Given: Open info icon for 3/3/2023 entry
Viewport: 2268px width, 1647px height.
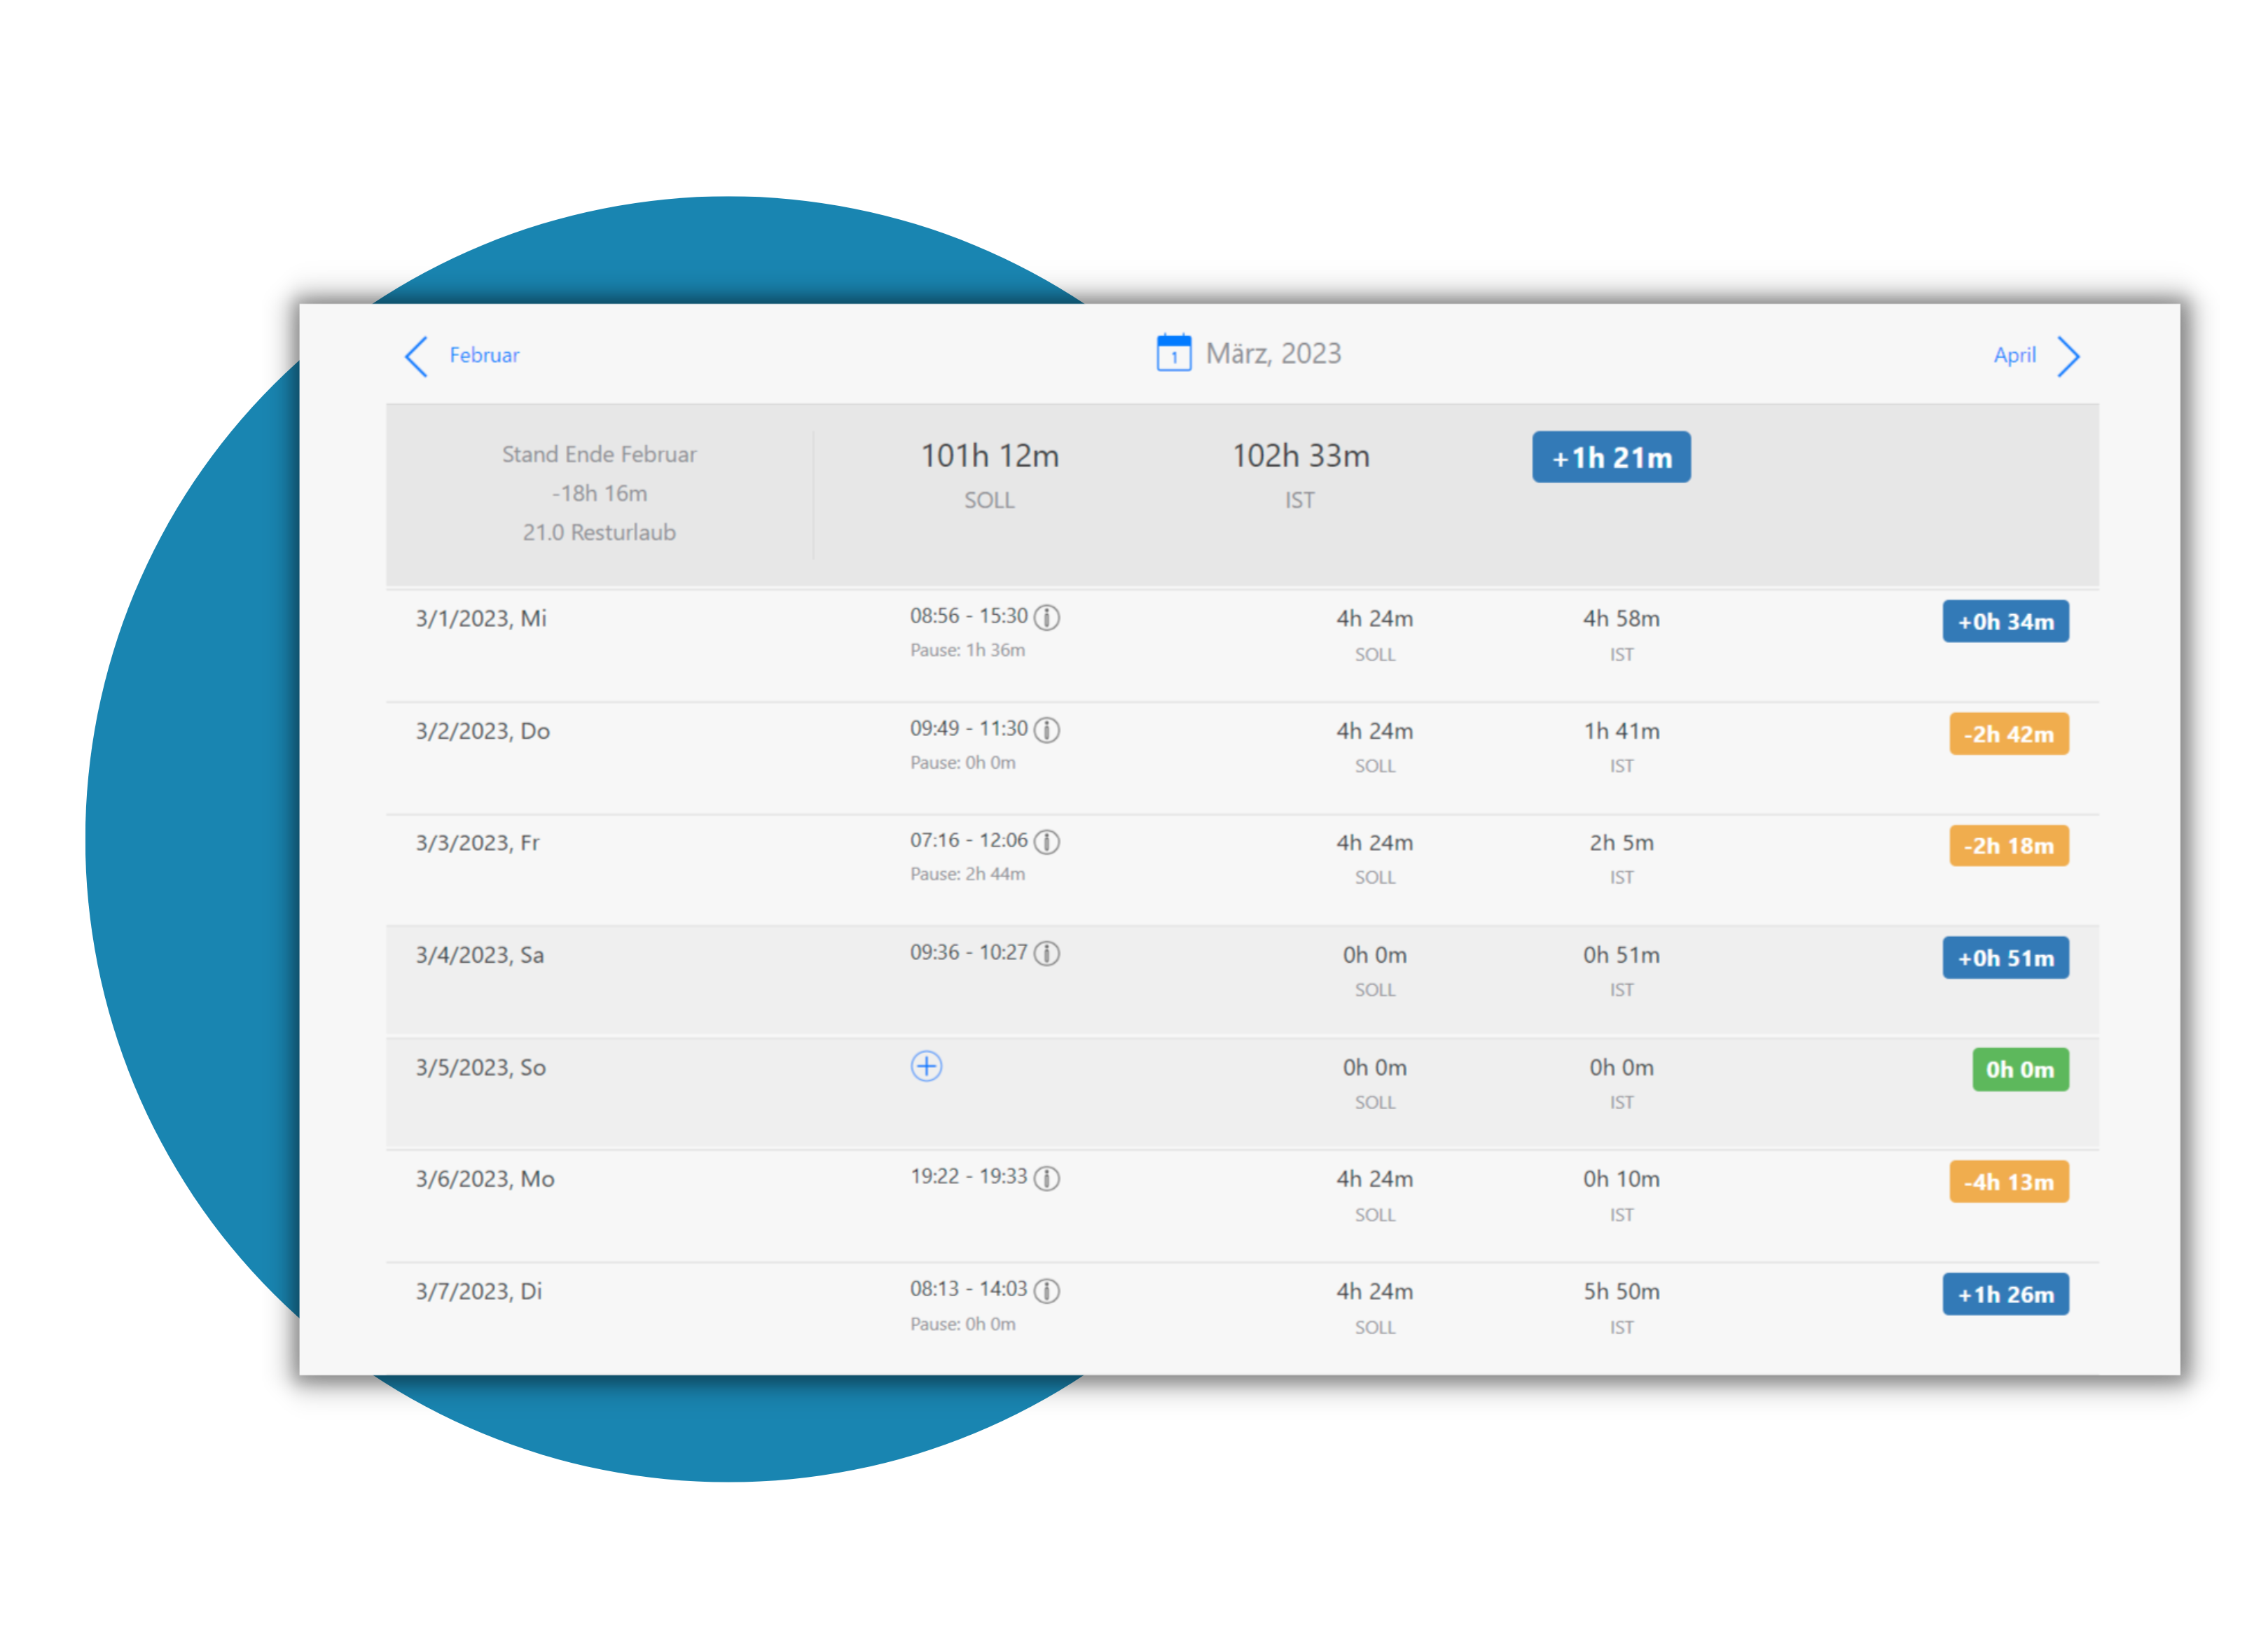Looking at the screenshot, I should click(1046, 842).
